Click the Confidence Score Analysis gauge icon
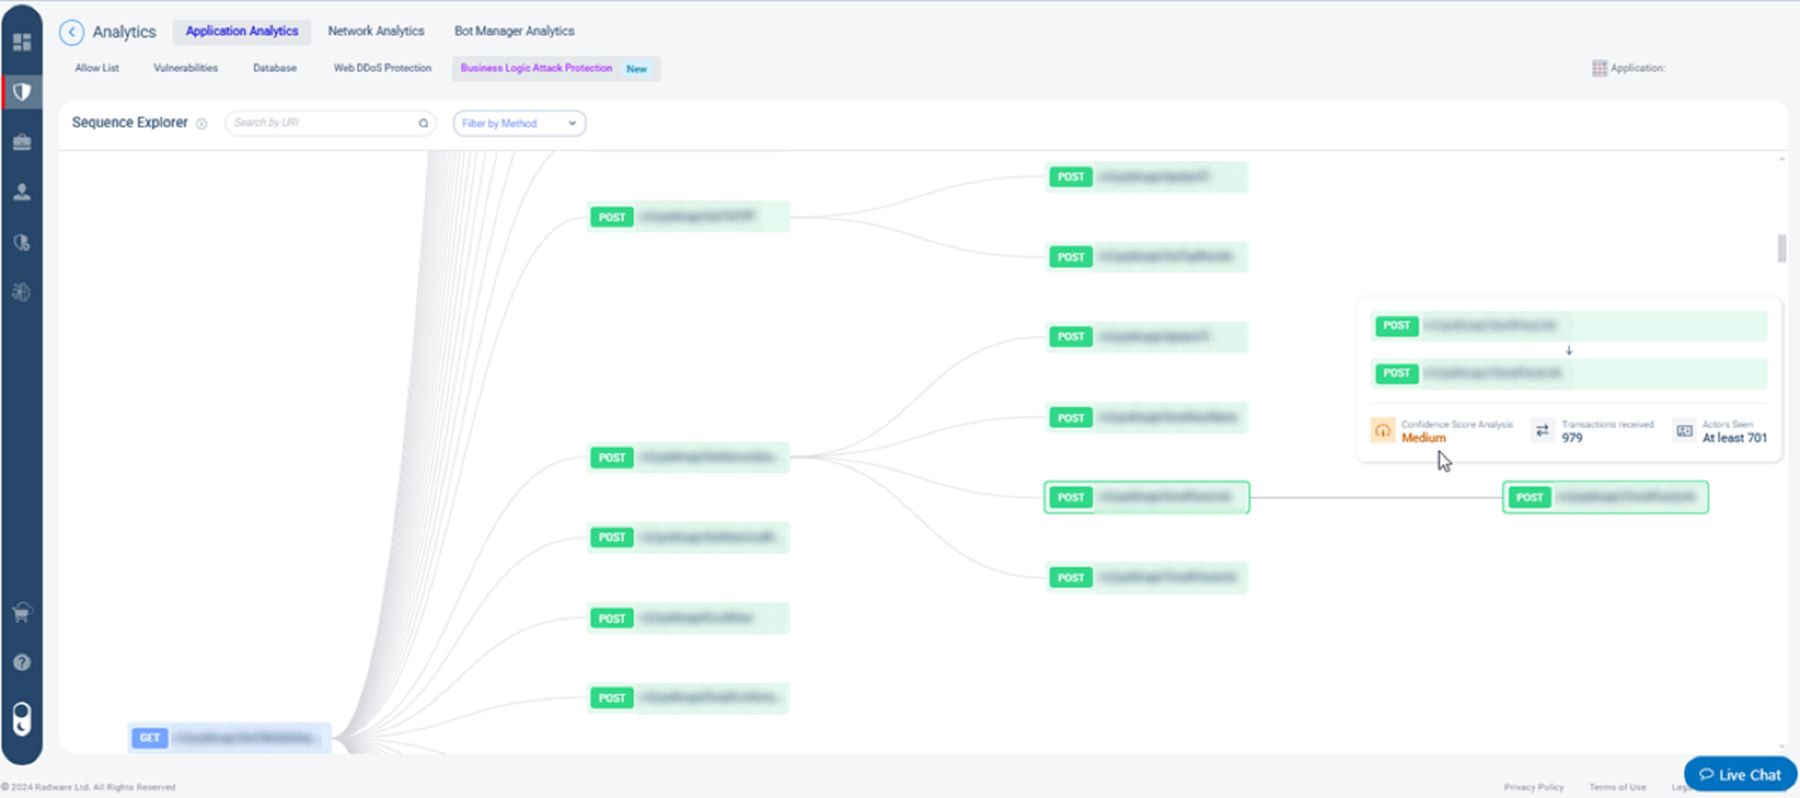Viewport: 1800px width, 798px height. (x=1382, y=430)
